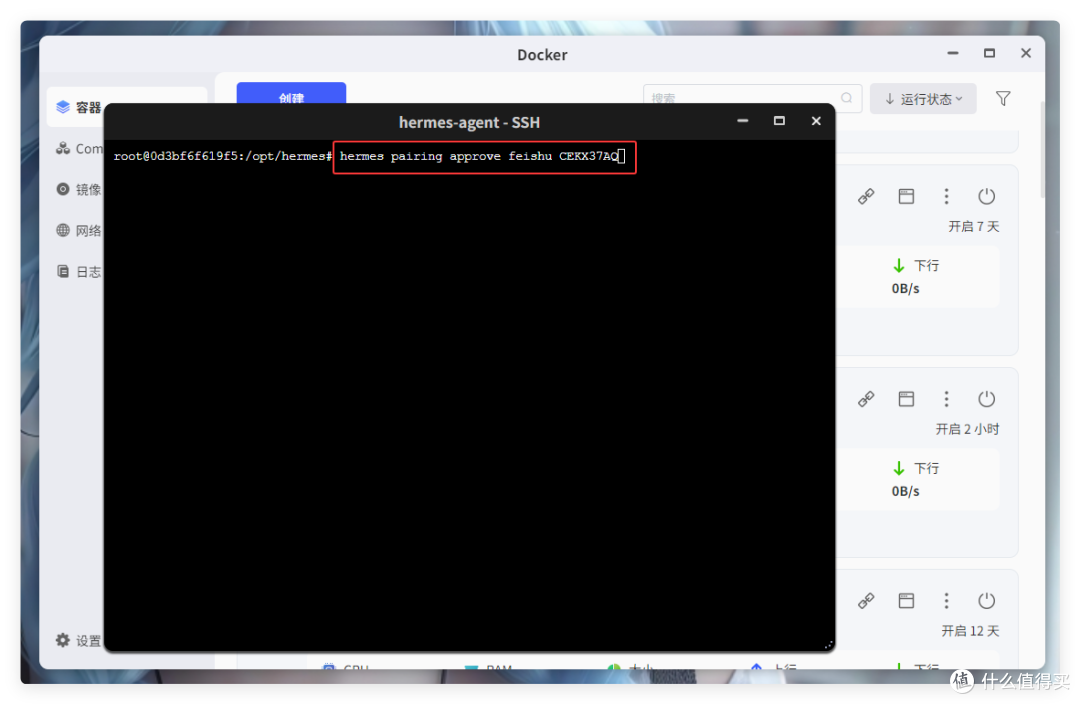Maximize the Docker window

click(x=989, y=53)
